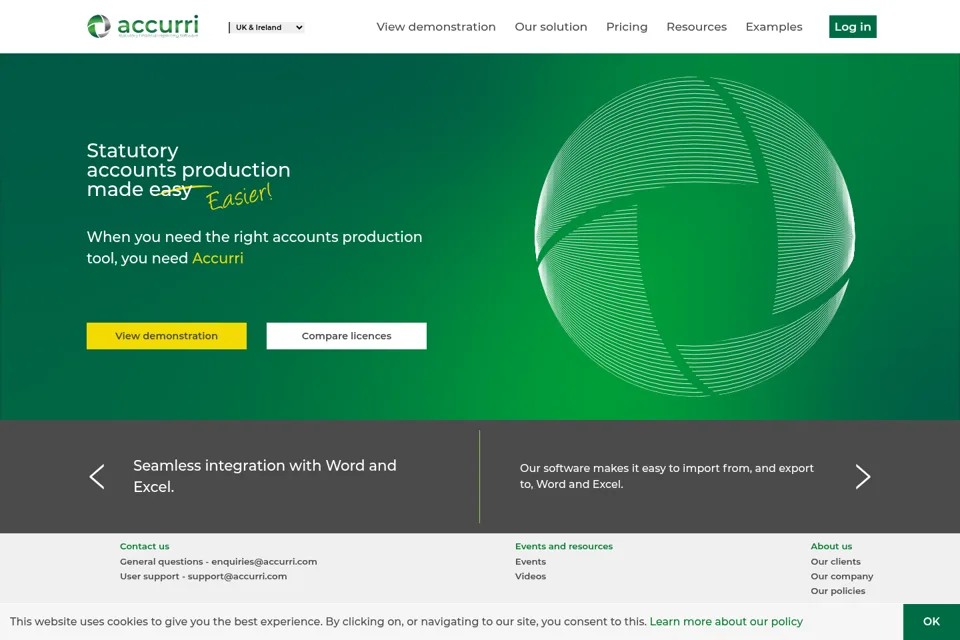Click the enquiries@accurri.com email line

click(x=219, y=562)
